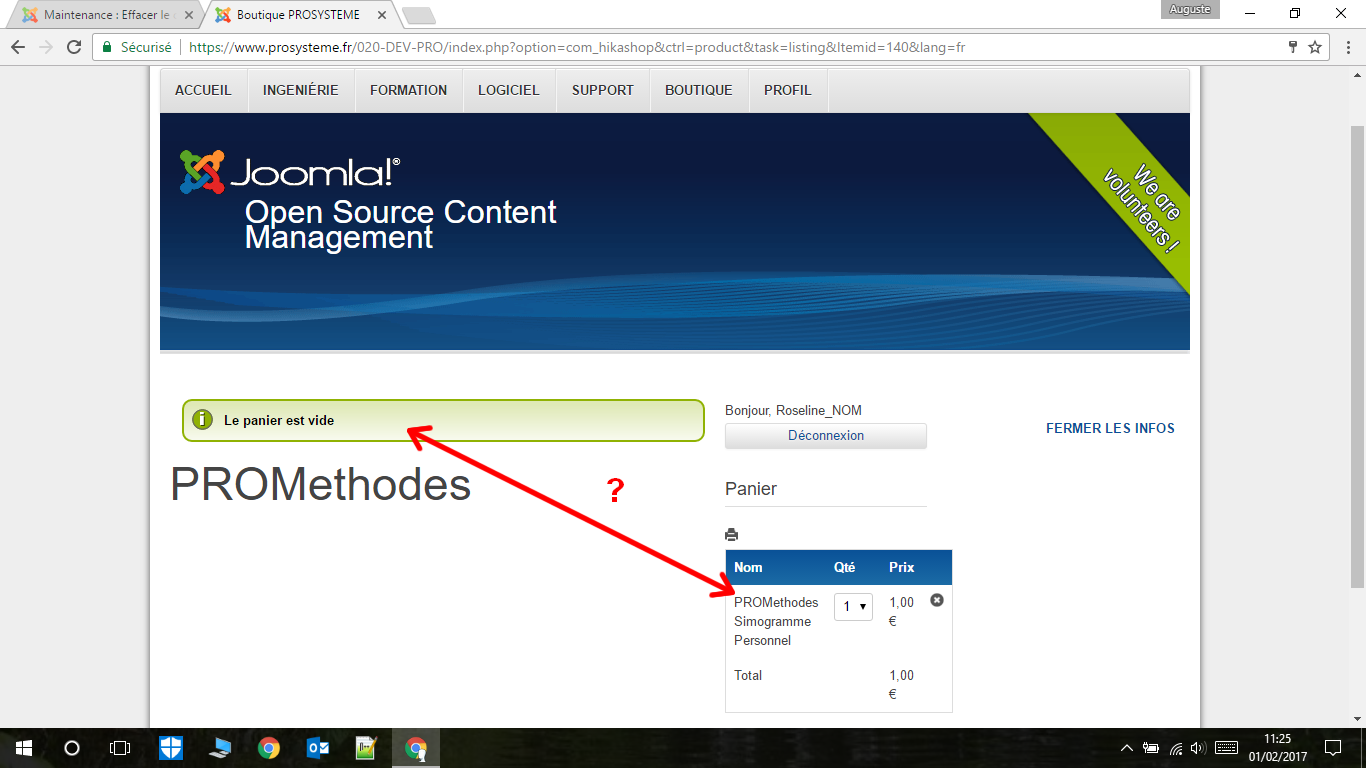The height and width of the screenshot is (768, 1366).
Task: Click the volume speaker tray icon
Action: [1198, 748]
